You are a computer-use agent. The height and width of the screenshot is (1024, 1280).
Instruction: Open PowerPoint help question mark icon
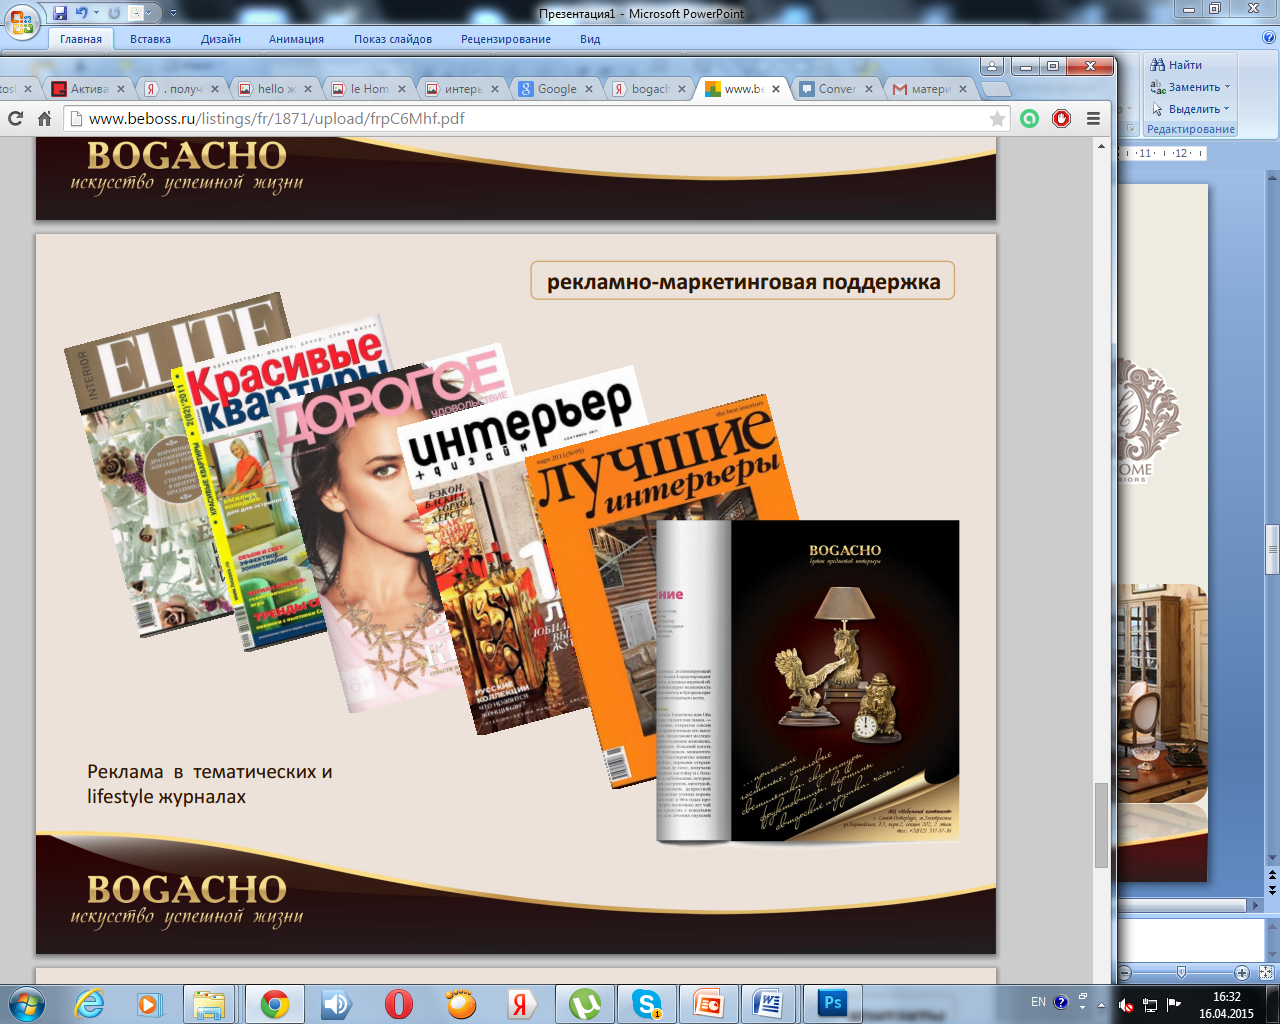1269,38
